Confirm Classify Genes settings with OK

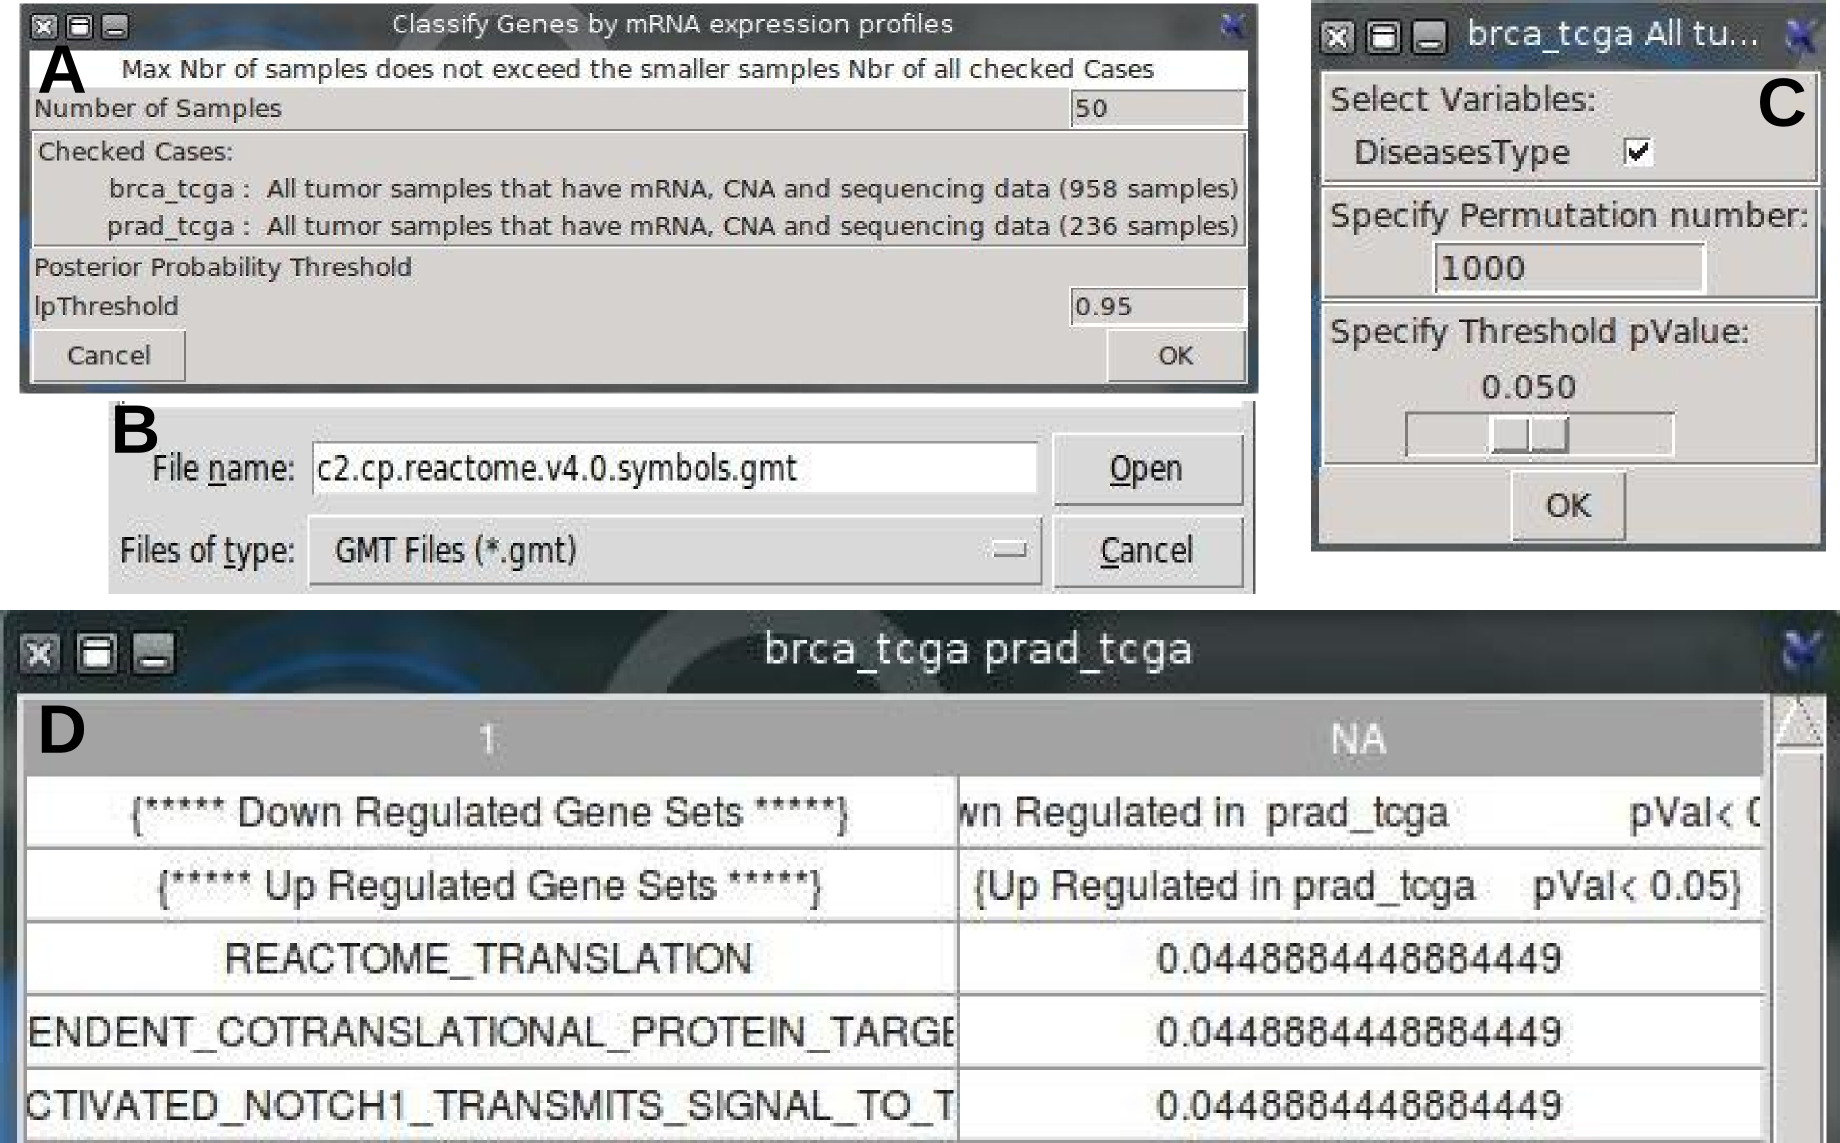point(1175,356)
